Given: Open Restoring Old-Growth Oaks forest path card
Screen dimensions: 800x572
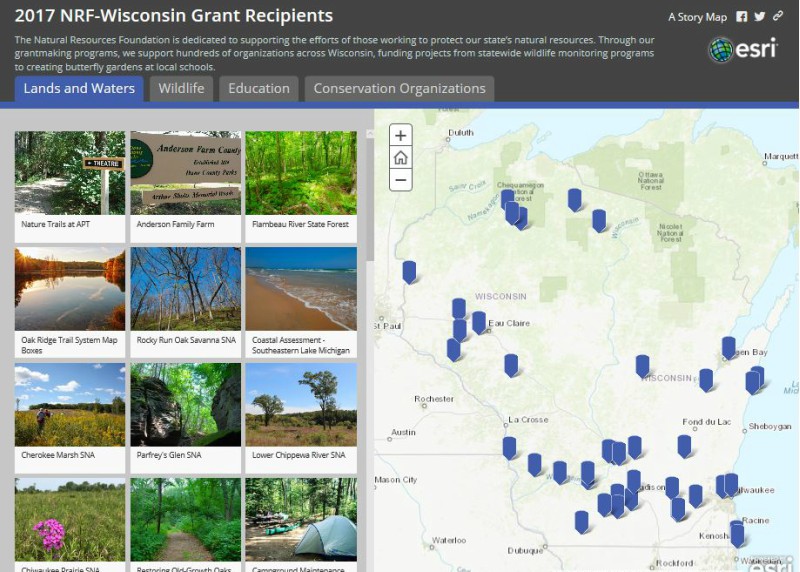Looking at the screenshot, I should [186, 525].
